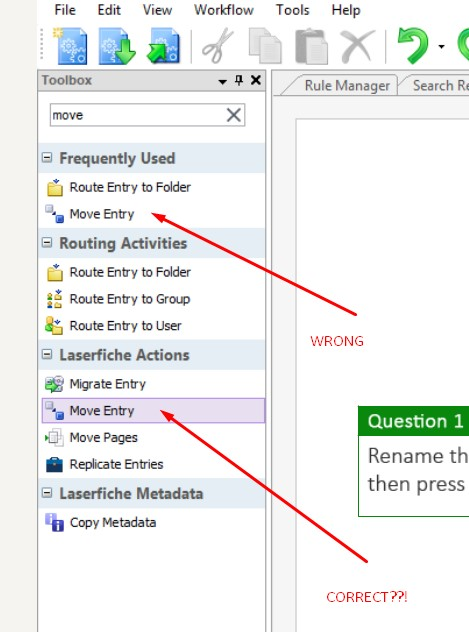Screen dimensions: 469x632
Task: Click the Route Entry to Group people icon
Action: pyautogui.click(x=54, y=299)
